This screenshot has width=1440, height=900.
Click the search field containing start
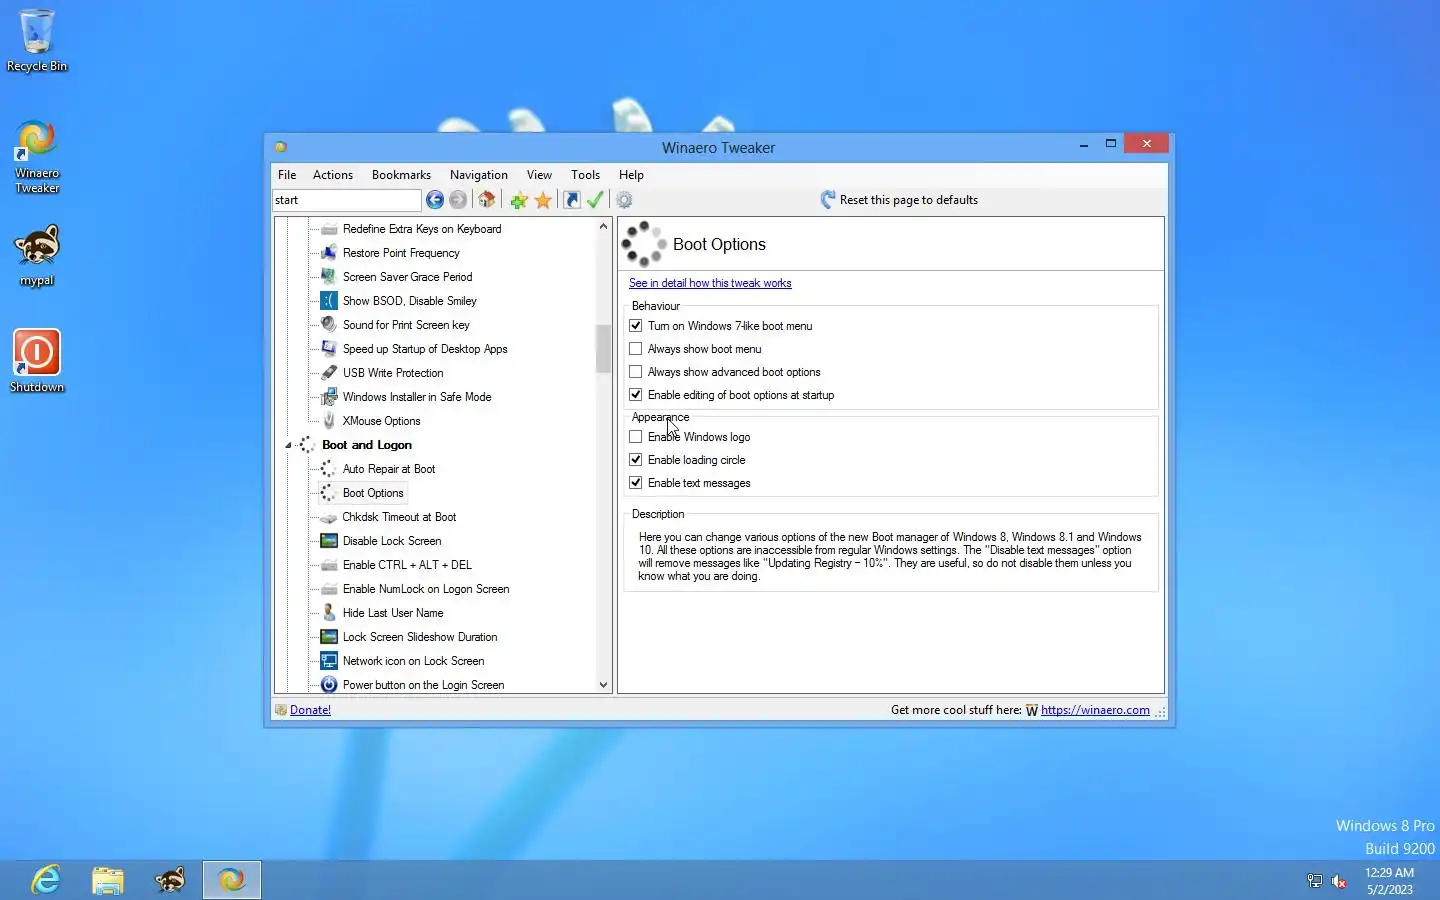(347, 200)
